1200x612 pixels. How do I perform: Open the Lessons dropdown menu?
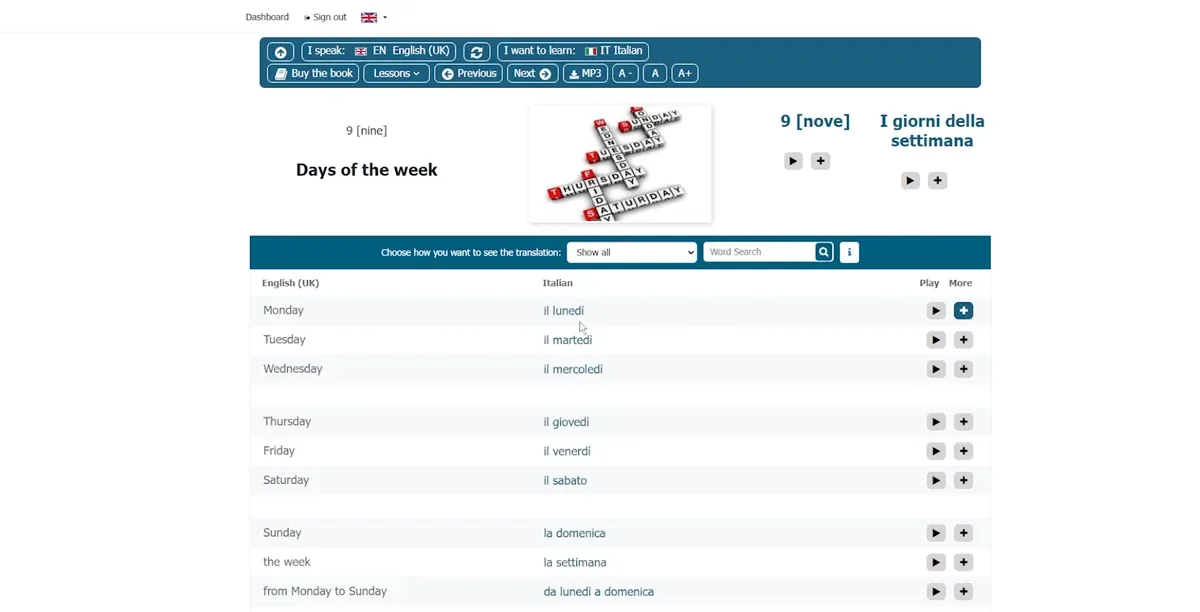(396, 73)
